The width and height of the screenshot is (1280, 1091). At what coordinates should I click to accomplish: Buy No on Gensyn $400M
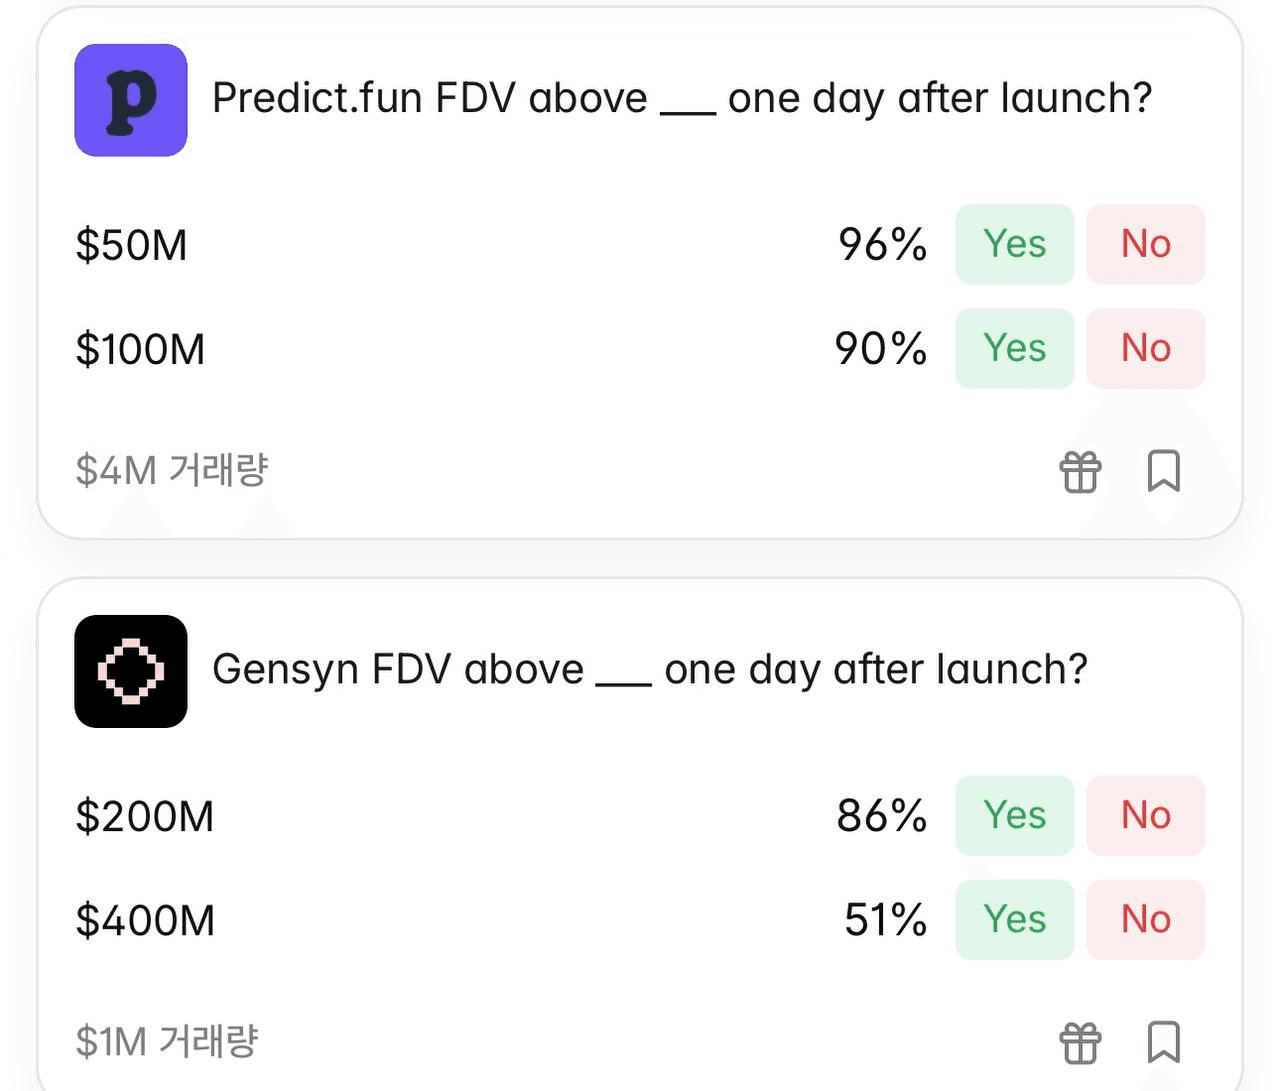tap(1145, 920)
